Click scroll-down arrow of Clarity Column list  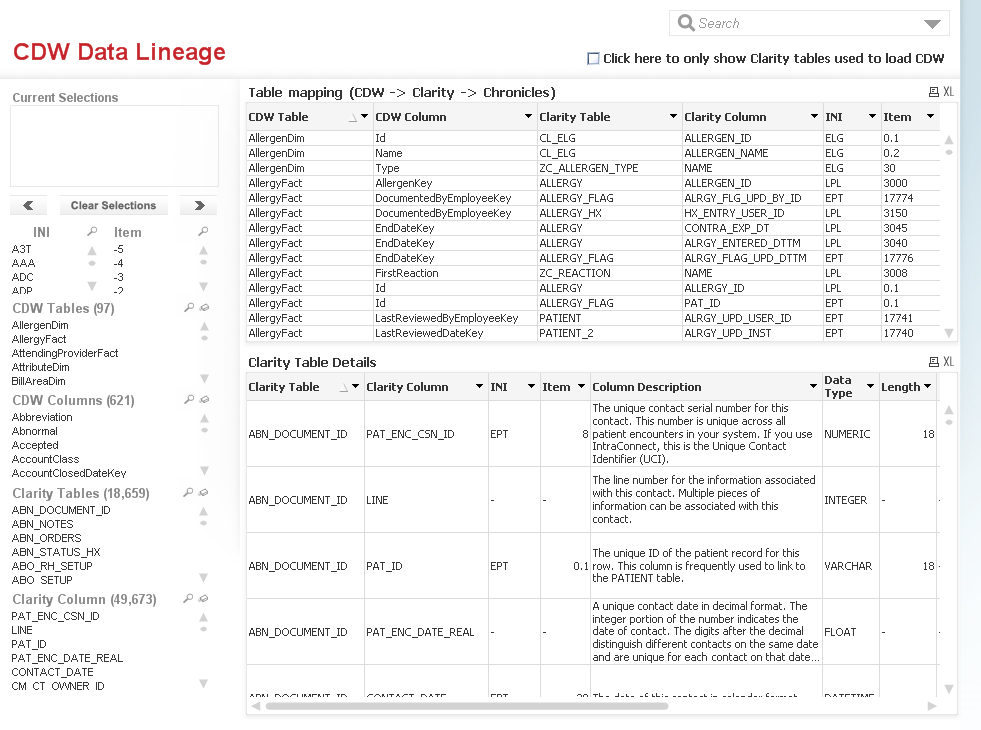pos(203,684)
